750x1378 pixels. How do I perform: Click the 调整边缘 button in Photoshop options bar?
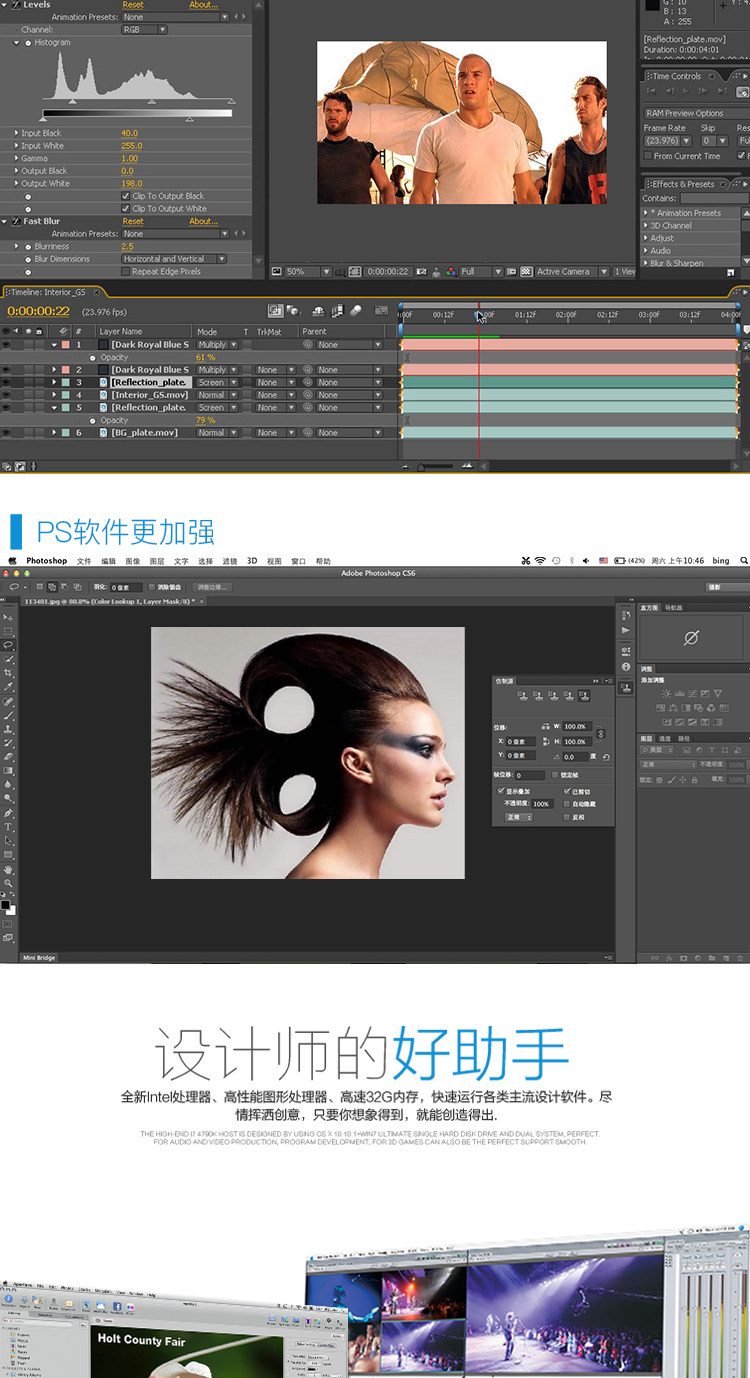(213, 587)
